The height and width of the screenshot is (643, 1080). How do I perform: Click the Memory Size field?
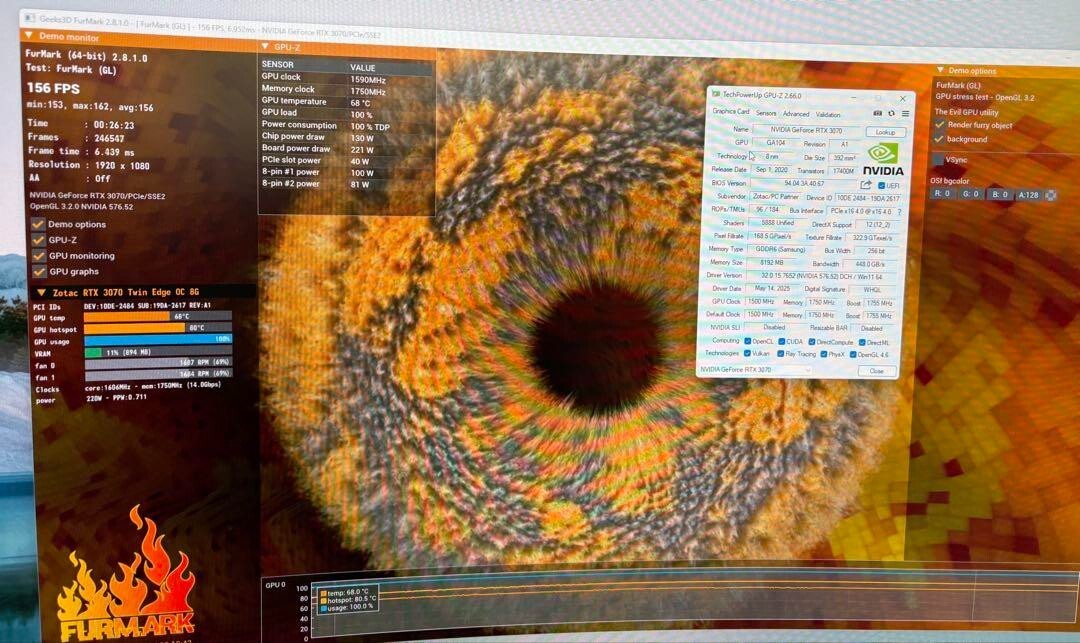pos(771,262)
